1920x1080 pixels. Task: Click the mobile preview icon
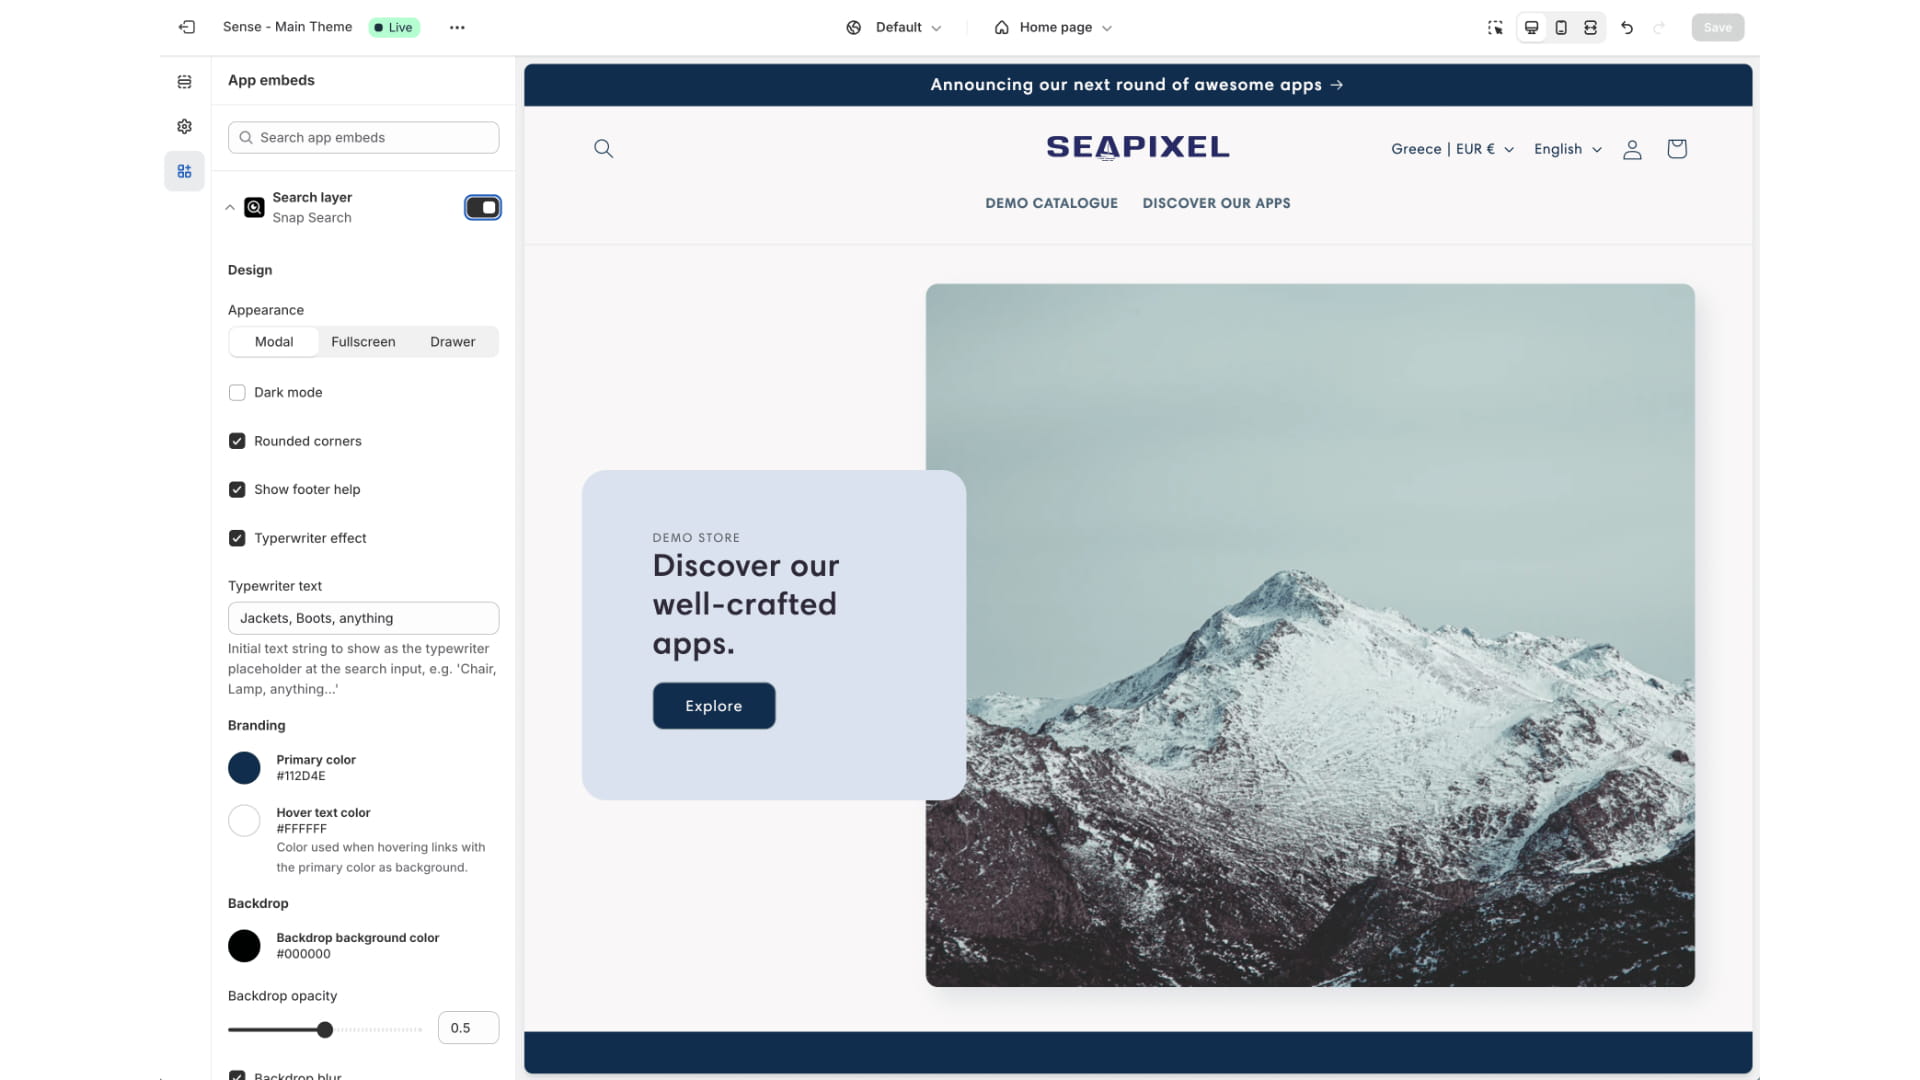[x=1560, y=26]
